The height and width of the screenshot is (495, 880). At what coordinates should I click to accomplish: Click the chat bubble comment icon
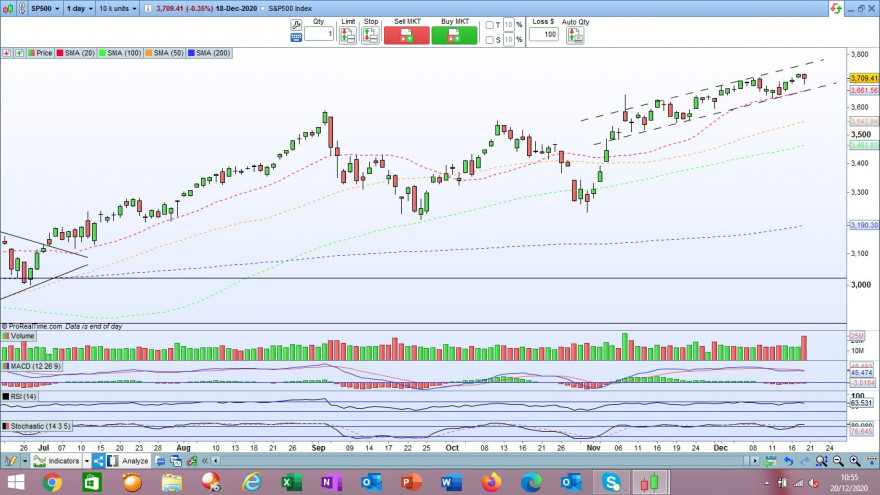(x=161, y=461)
